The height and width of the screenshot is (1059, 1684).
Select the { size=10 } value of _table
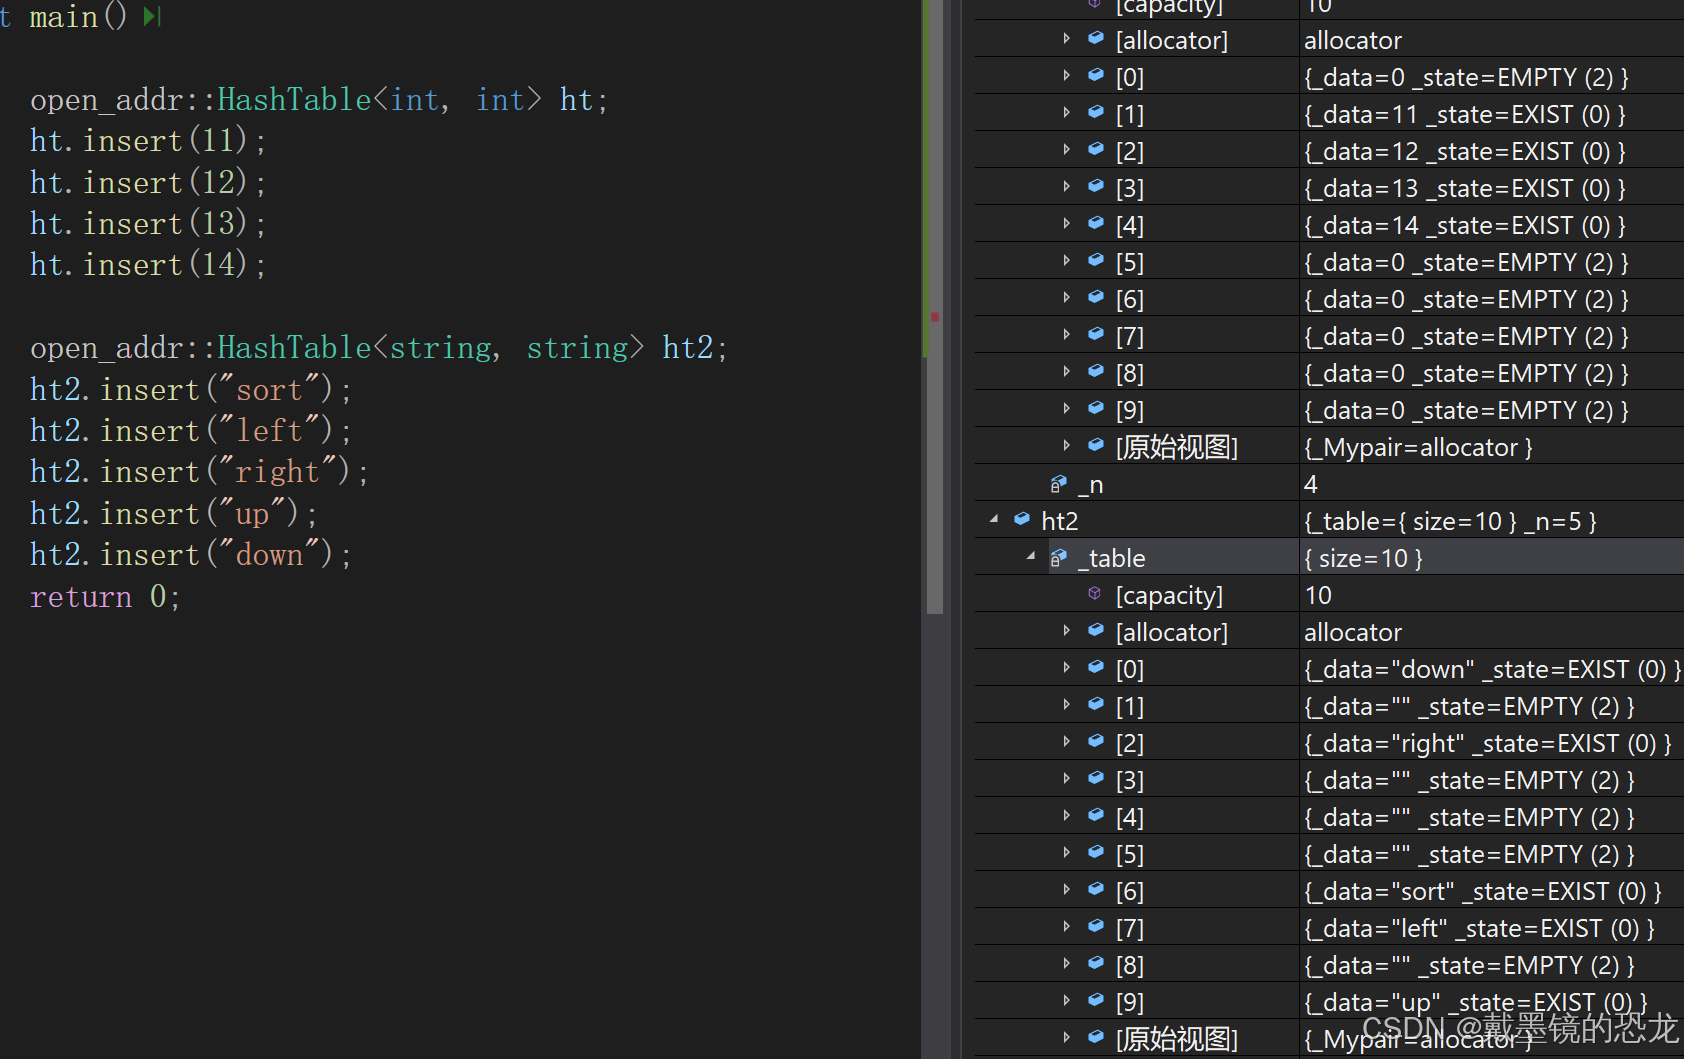click(1363, 558)
